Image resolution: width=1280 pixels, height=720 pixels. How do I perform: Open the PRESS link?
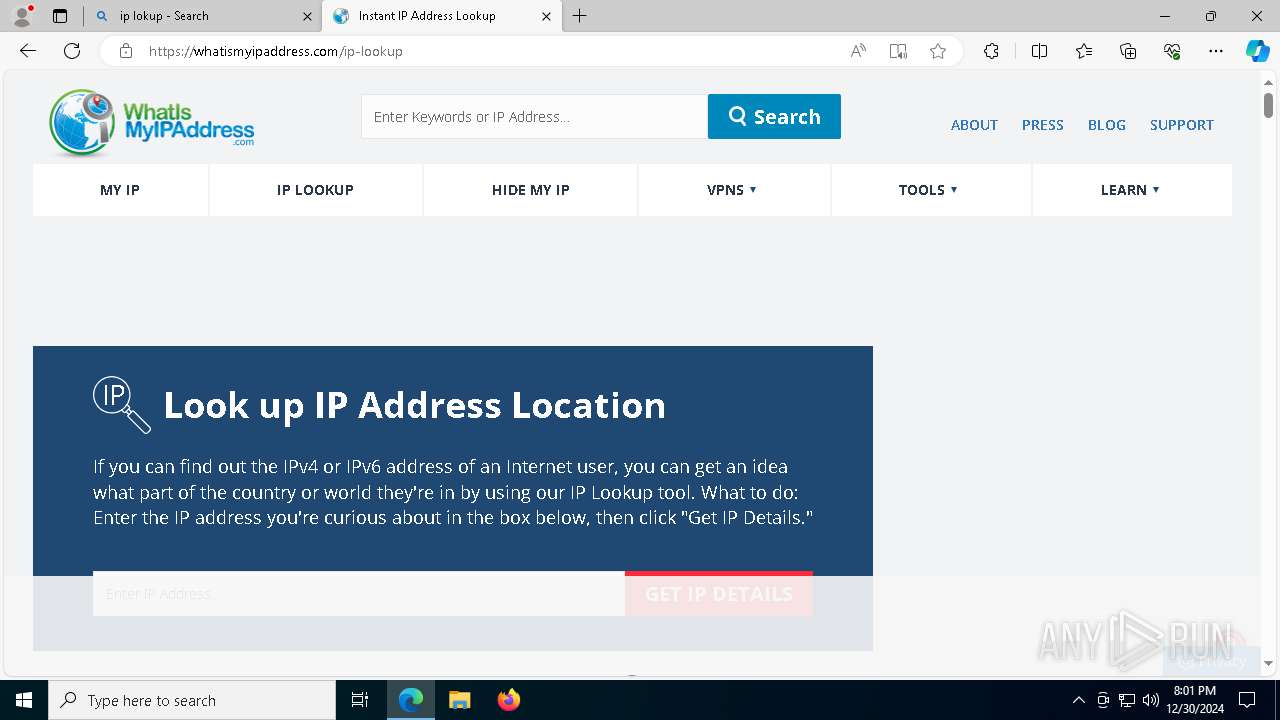click(x=1043, y=125)
